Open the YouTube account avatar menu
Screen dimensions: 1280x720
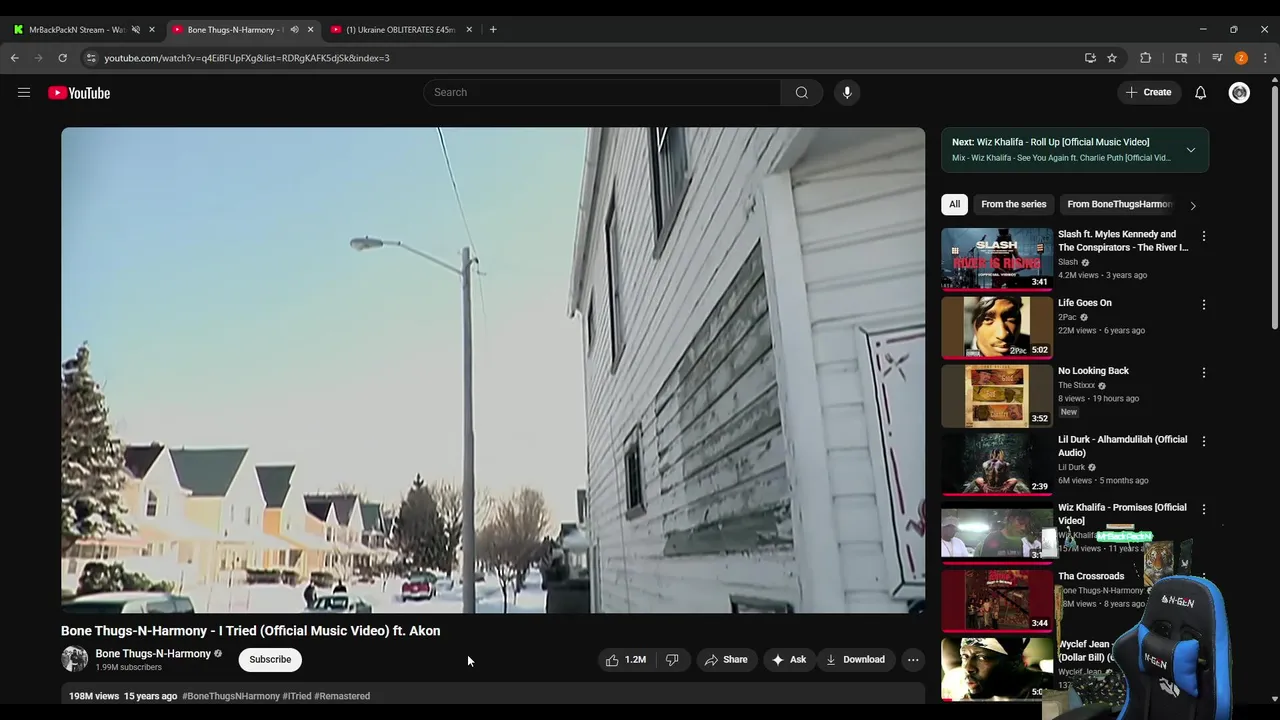[x=1239, y=93]
